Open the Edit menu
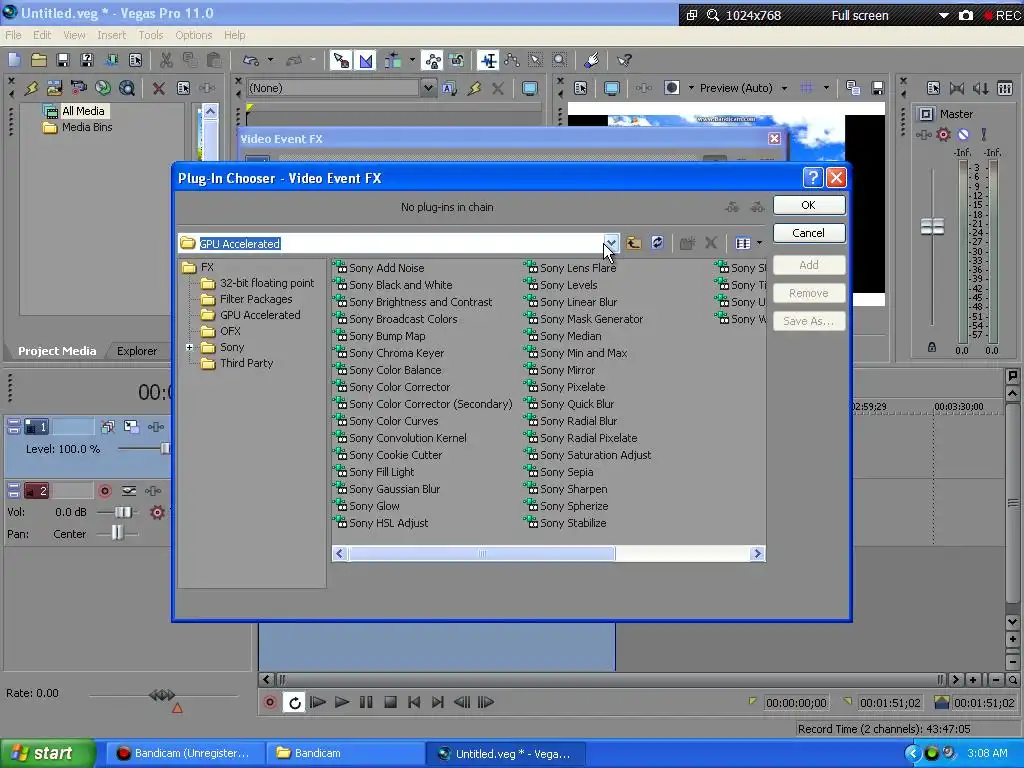The image size is (1024, 768). (x=42, y=35)
